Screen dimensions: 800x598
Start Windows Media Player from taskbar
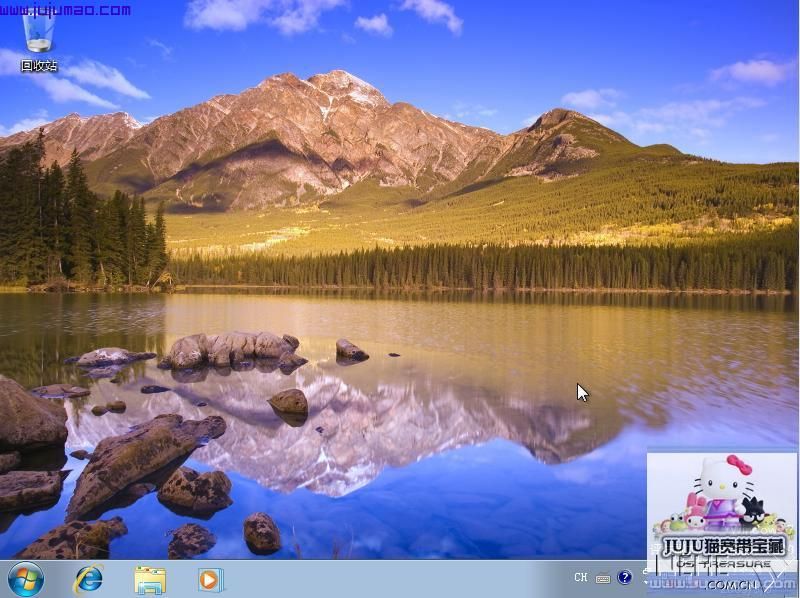210,579
